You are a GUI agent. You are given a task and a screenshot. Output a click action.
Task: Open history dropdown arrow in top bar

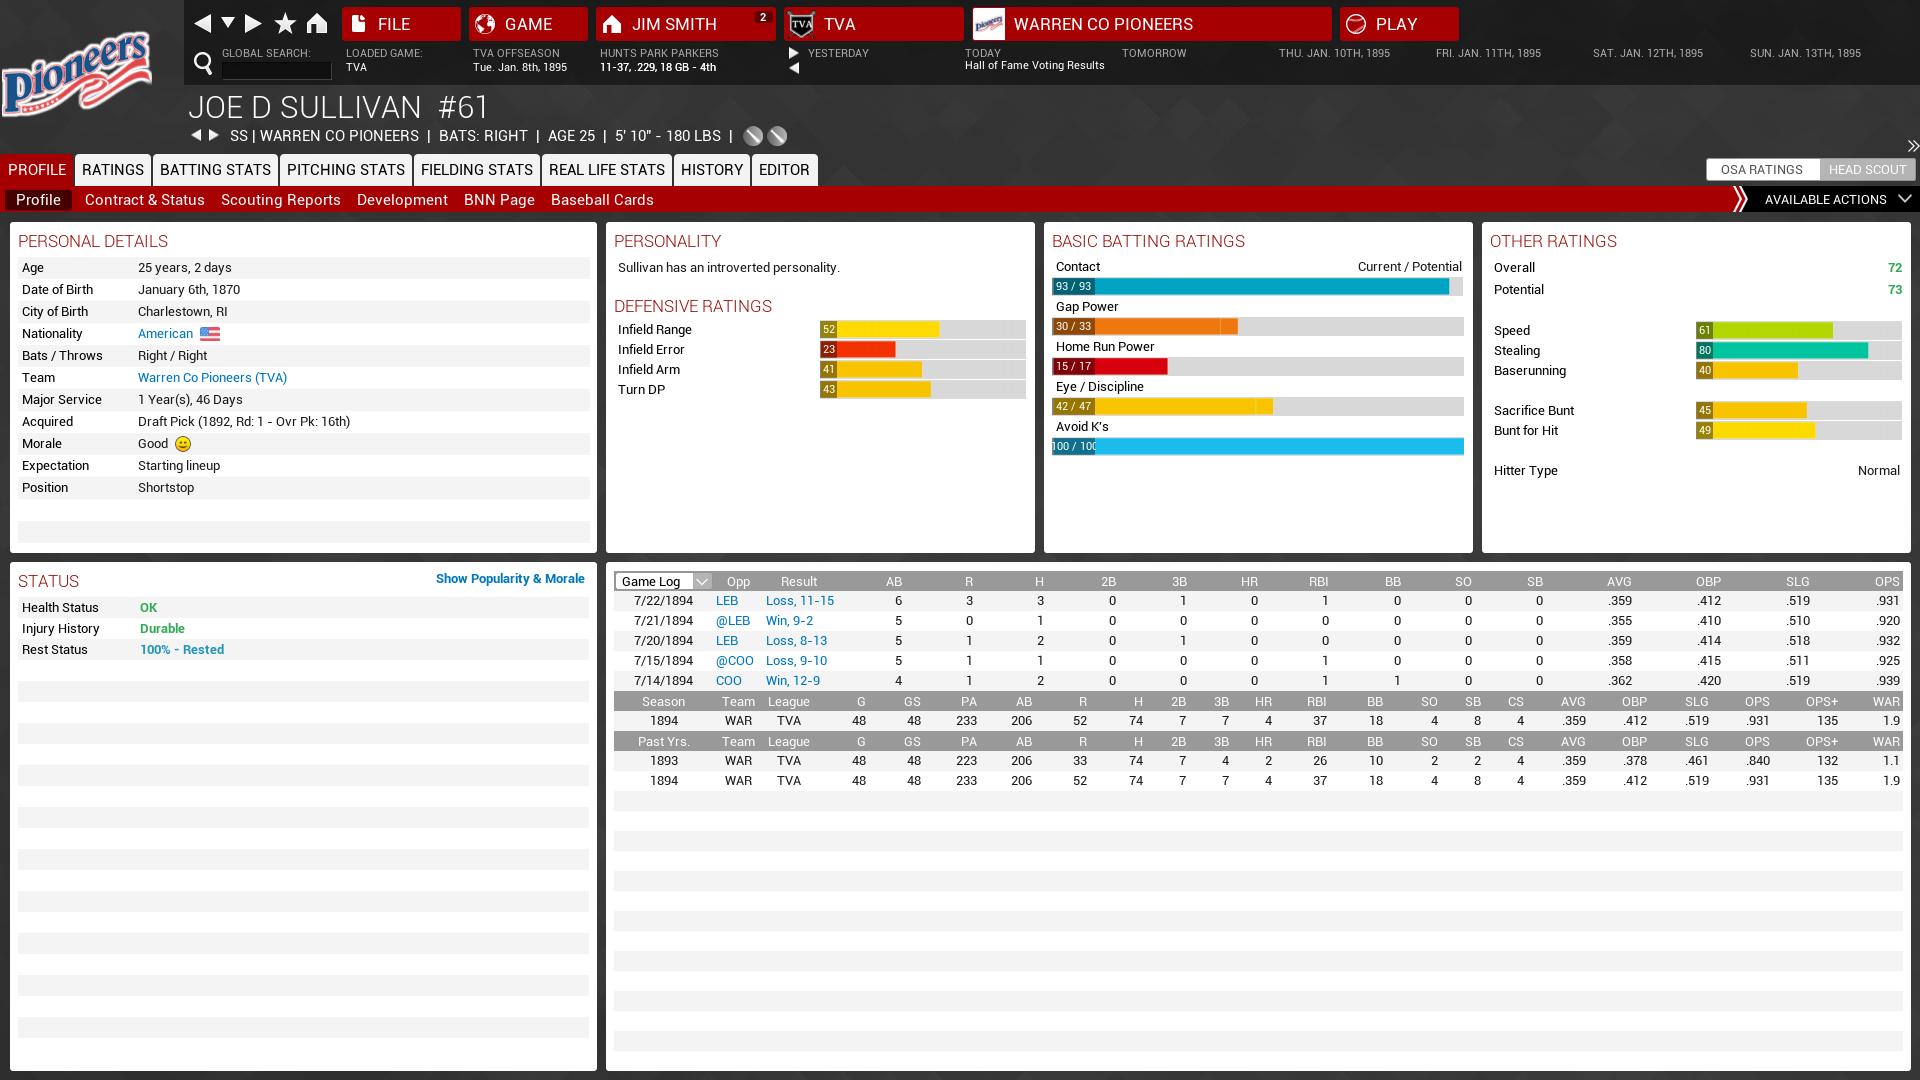click(228, 22)
